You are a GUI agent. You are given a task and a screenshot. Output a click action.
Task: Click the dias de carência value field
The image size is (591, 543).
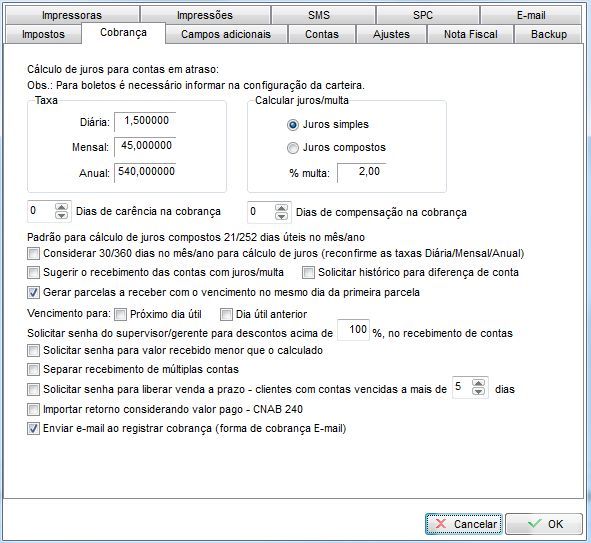(x=41, y=211)
